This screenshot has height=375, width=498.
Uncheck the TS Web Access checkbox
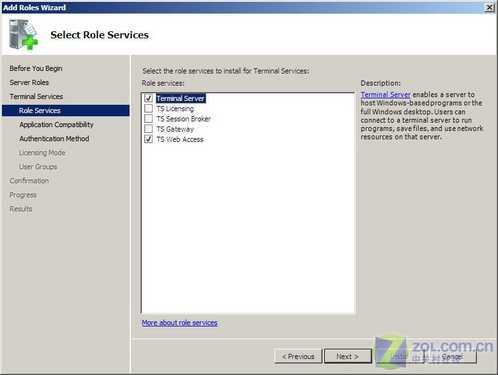(149, 139)
